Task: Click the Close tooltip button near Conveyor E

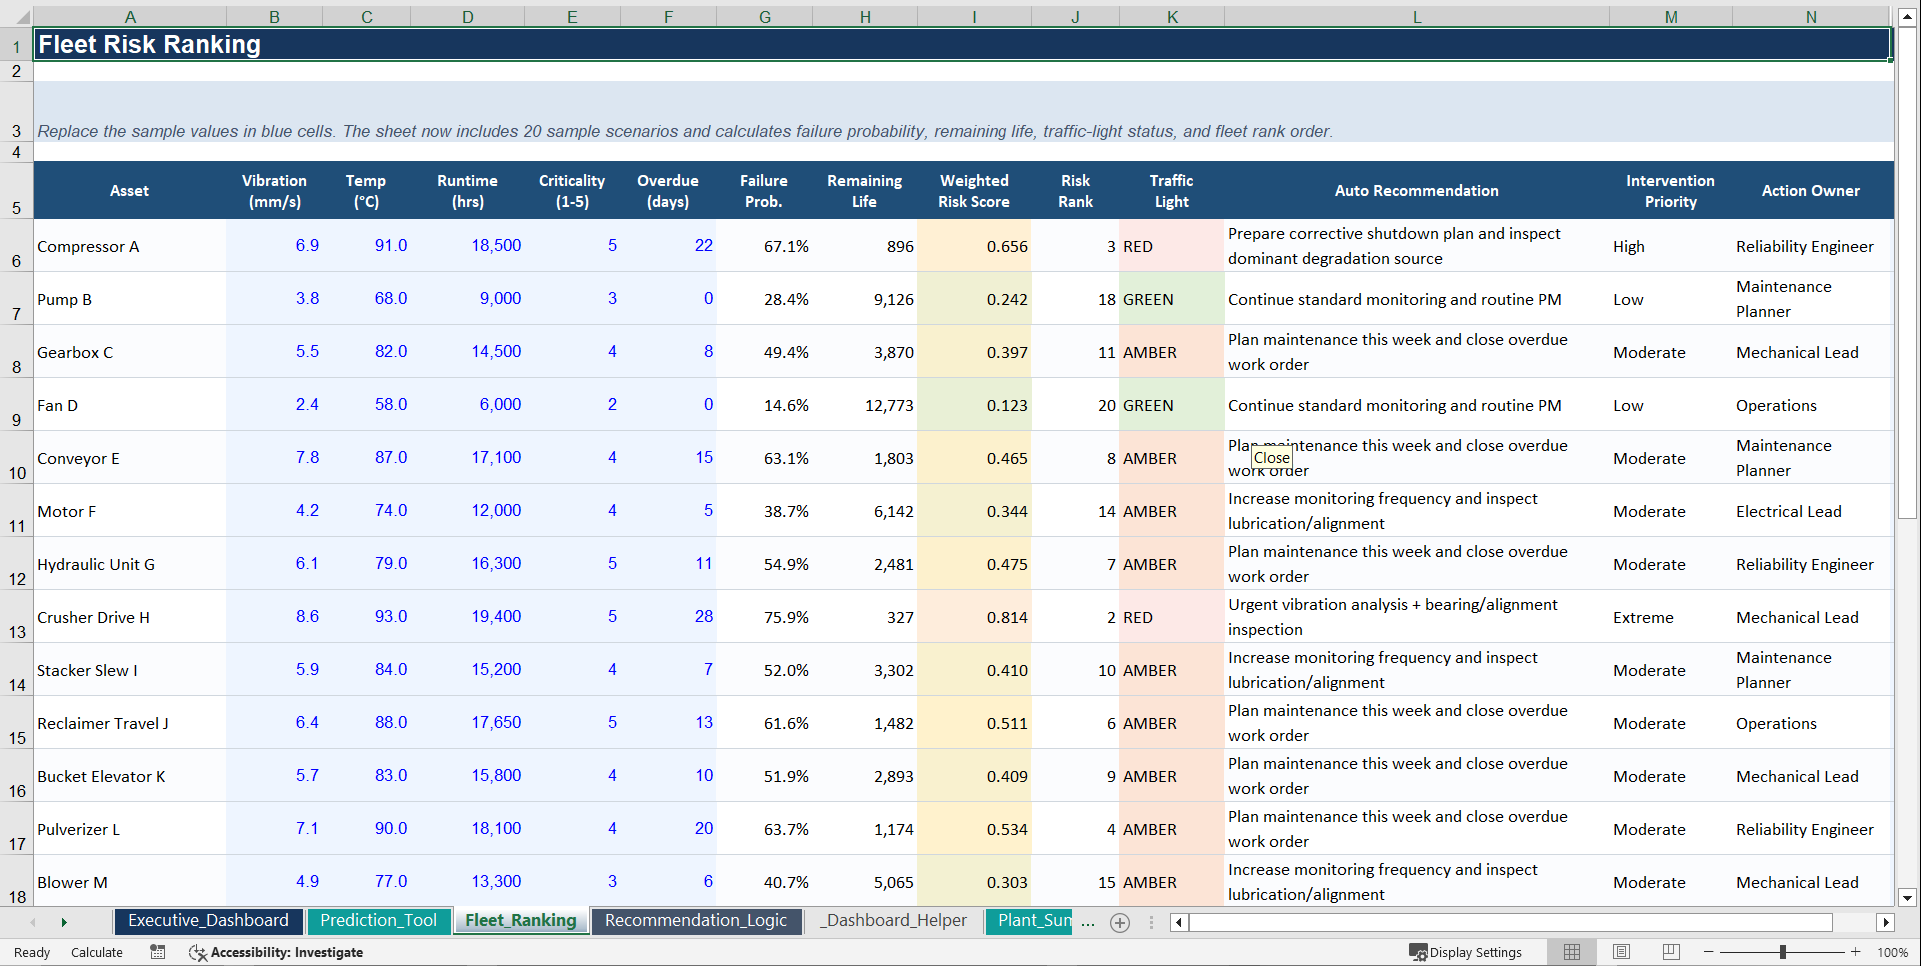Action: (1272, 457)
